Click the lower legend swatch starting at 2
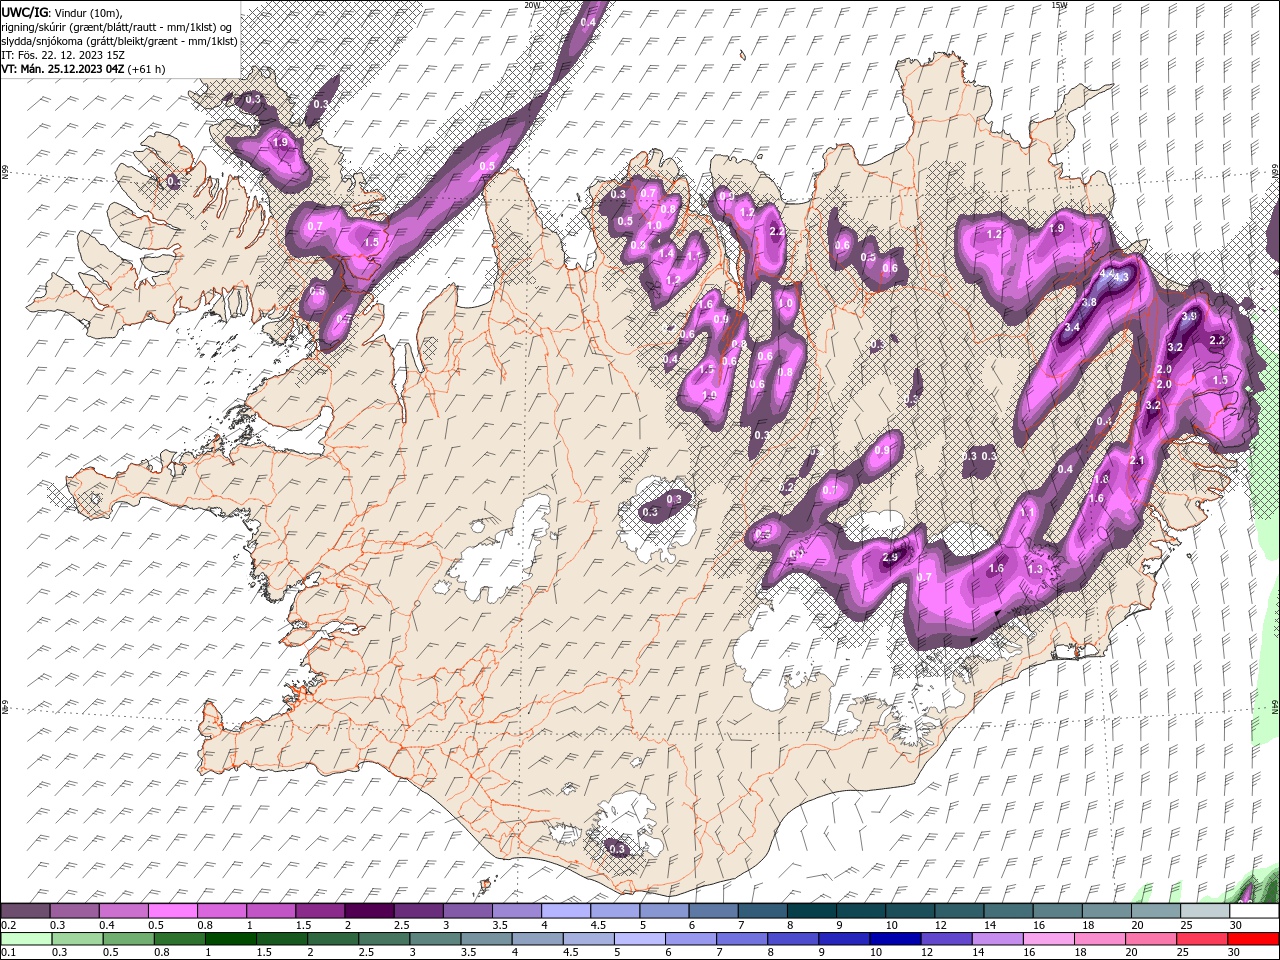1280x960 pixels. click(334, 939)
